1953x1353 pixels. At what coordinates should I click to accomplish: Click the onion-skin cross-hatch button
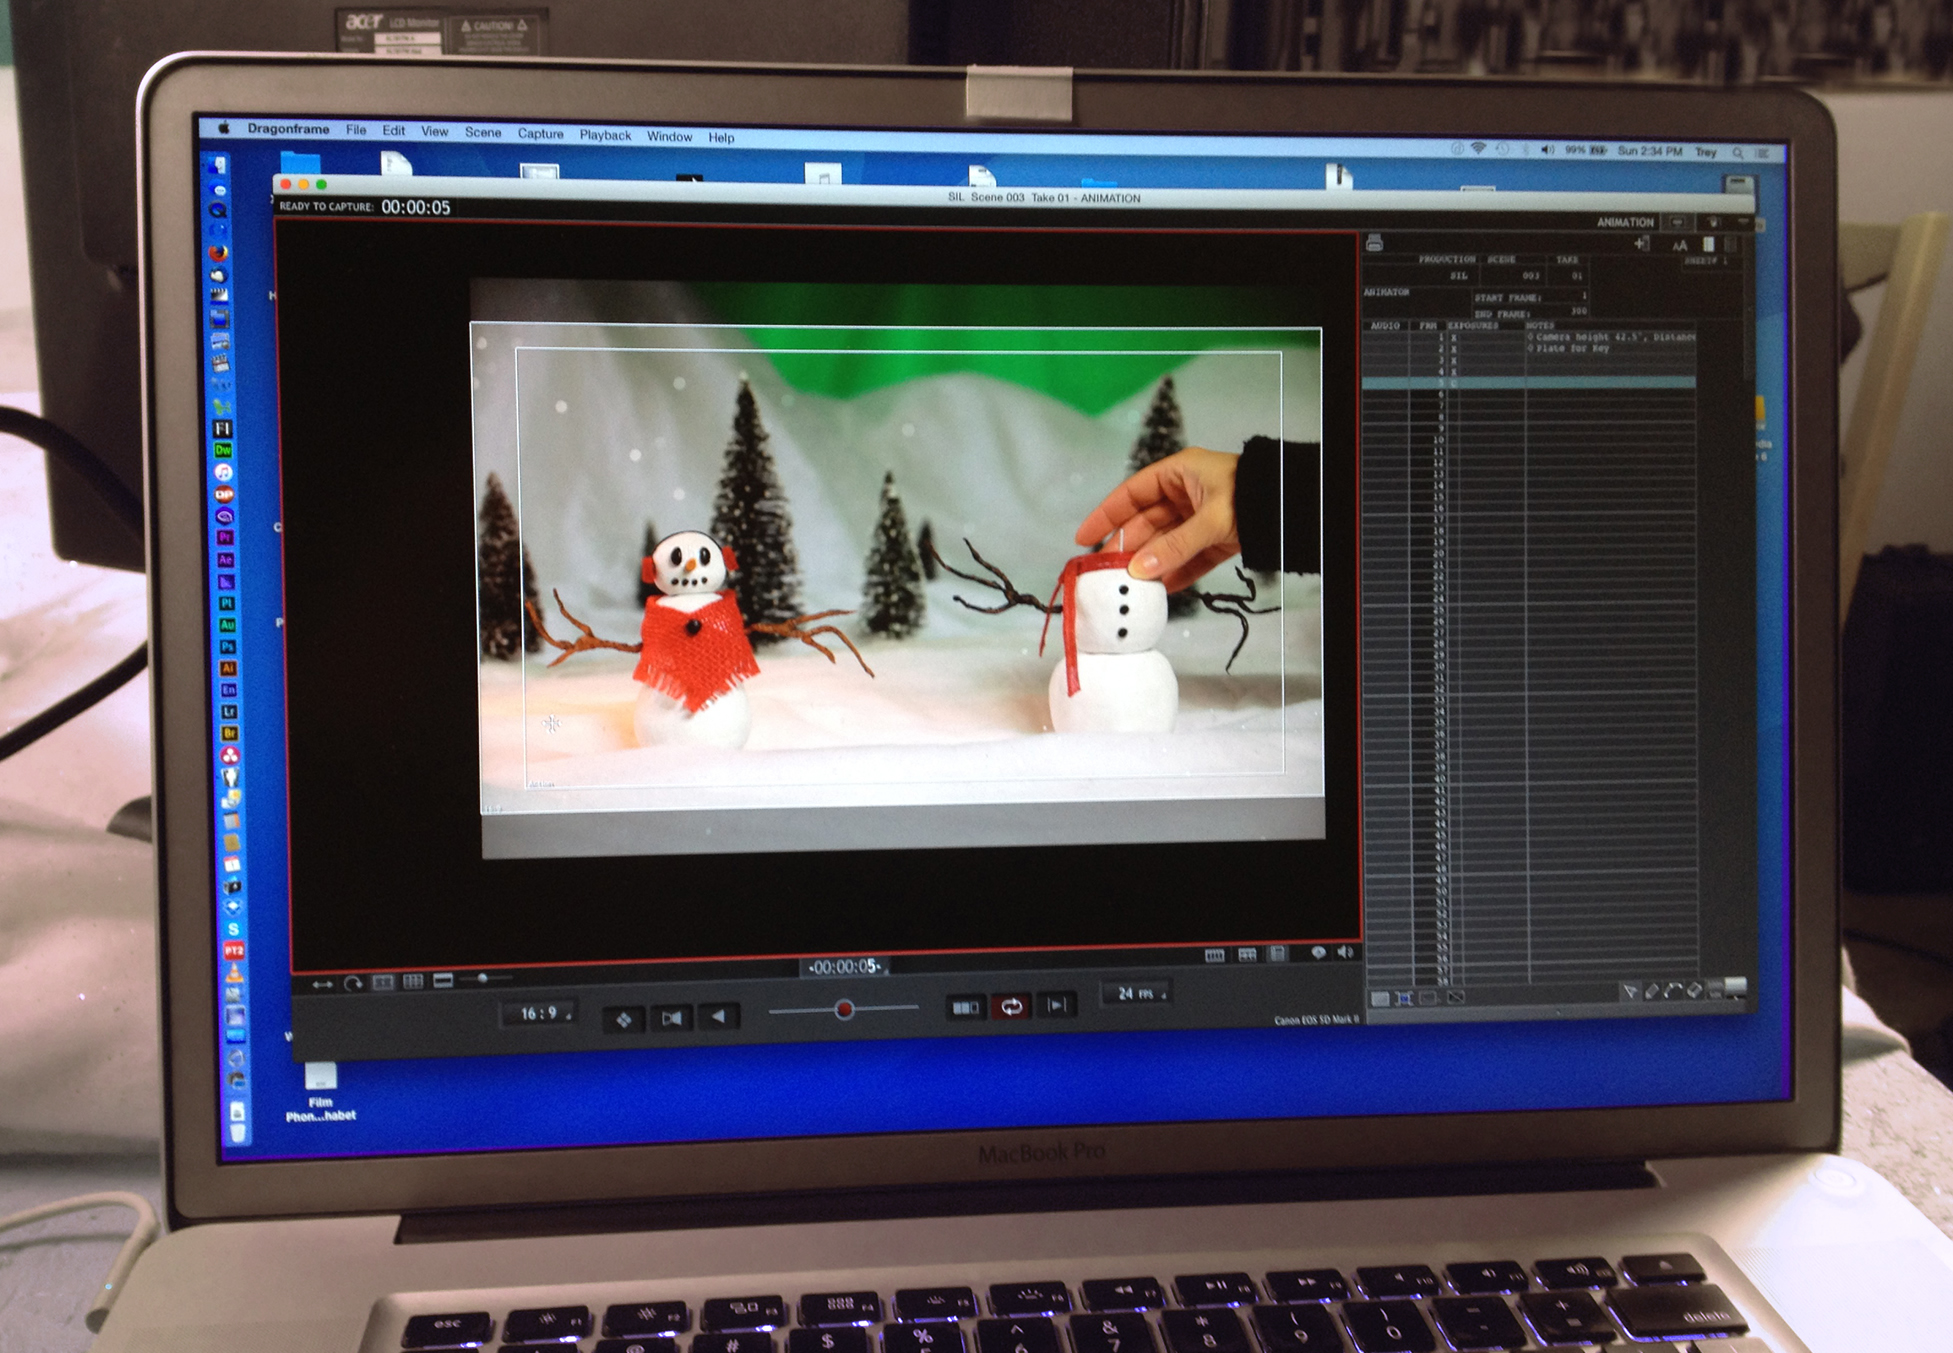pos(623,1019)
